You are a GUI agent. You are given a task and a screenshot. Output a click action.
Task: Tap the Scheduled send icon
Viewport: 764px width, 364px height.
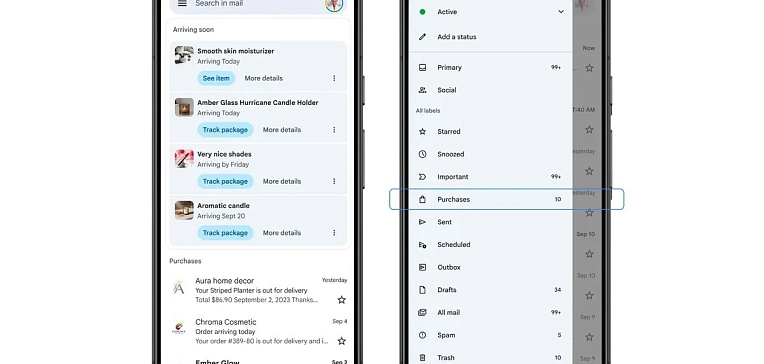click(422, 245)
